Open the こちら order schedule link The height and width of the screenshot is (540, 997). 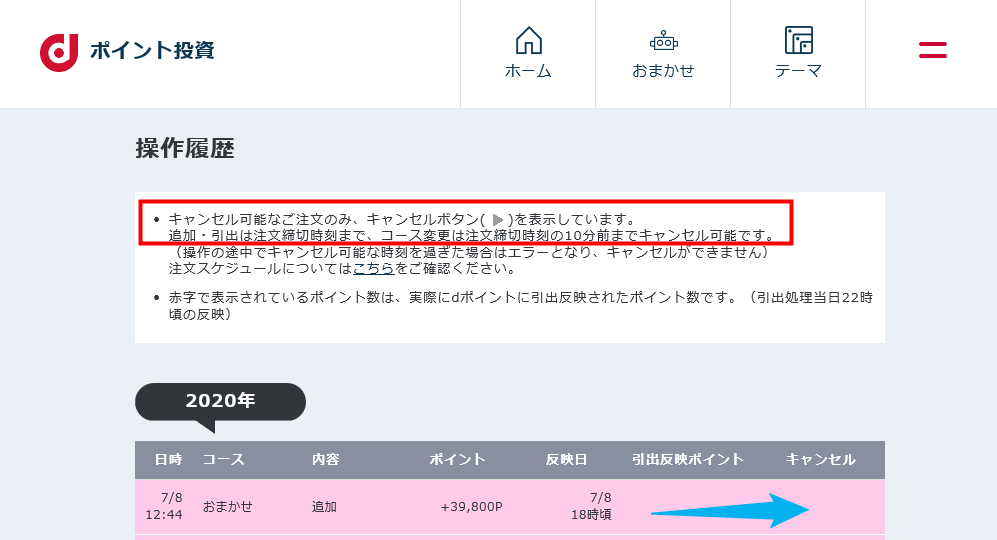[x=374, y=268]
